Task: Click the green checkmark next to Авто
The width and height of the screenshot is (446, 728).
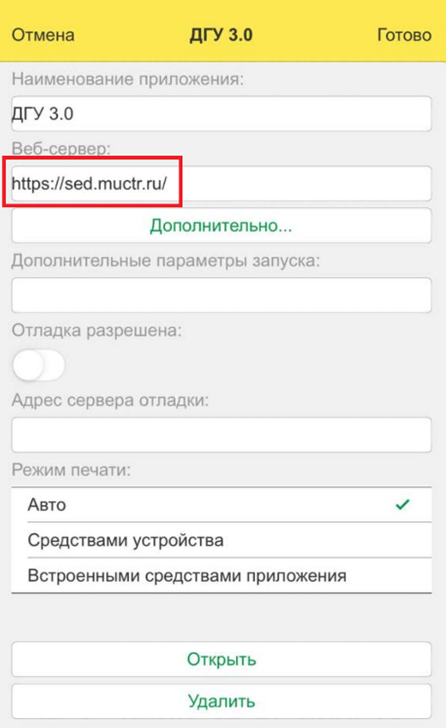Action: [402, 504]
